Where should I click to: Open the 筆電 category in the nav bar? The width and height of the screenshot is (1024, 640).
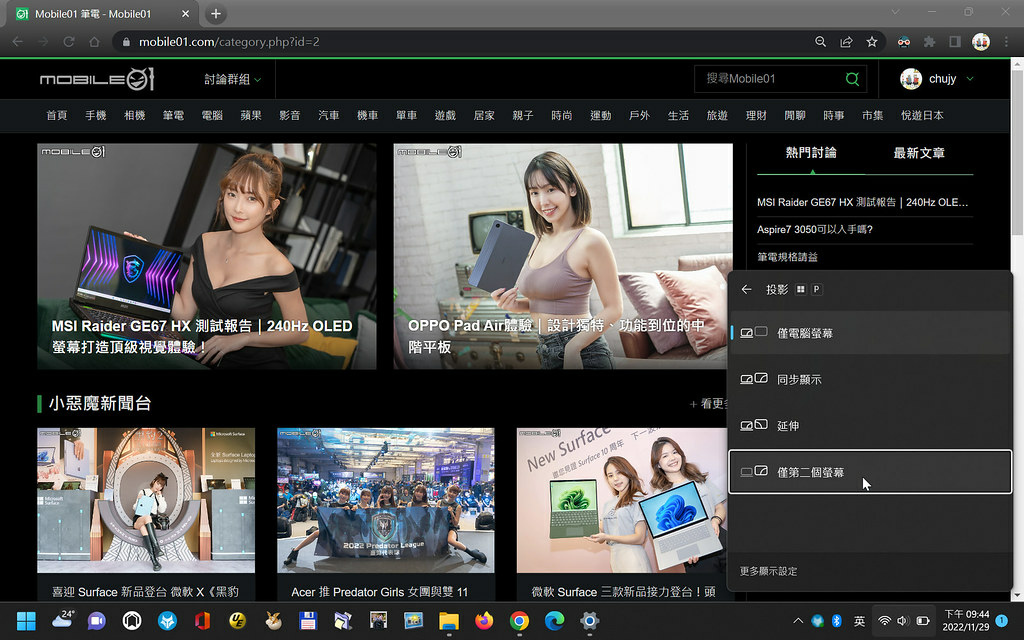point(173,116)
